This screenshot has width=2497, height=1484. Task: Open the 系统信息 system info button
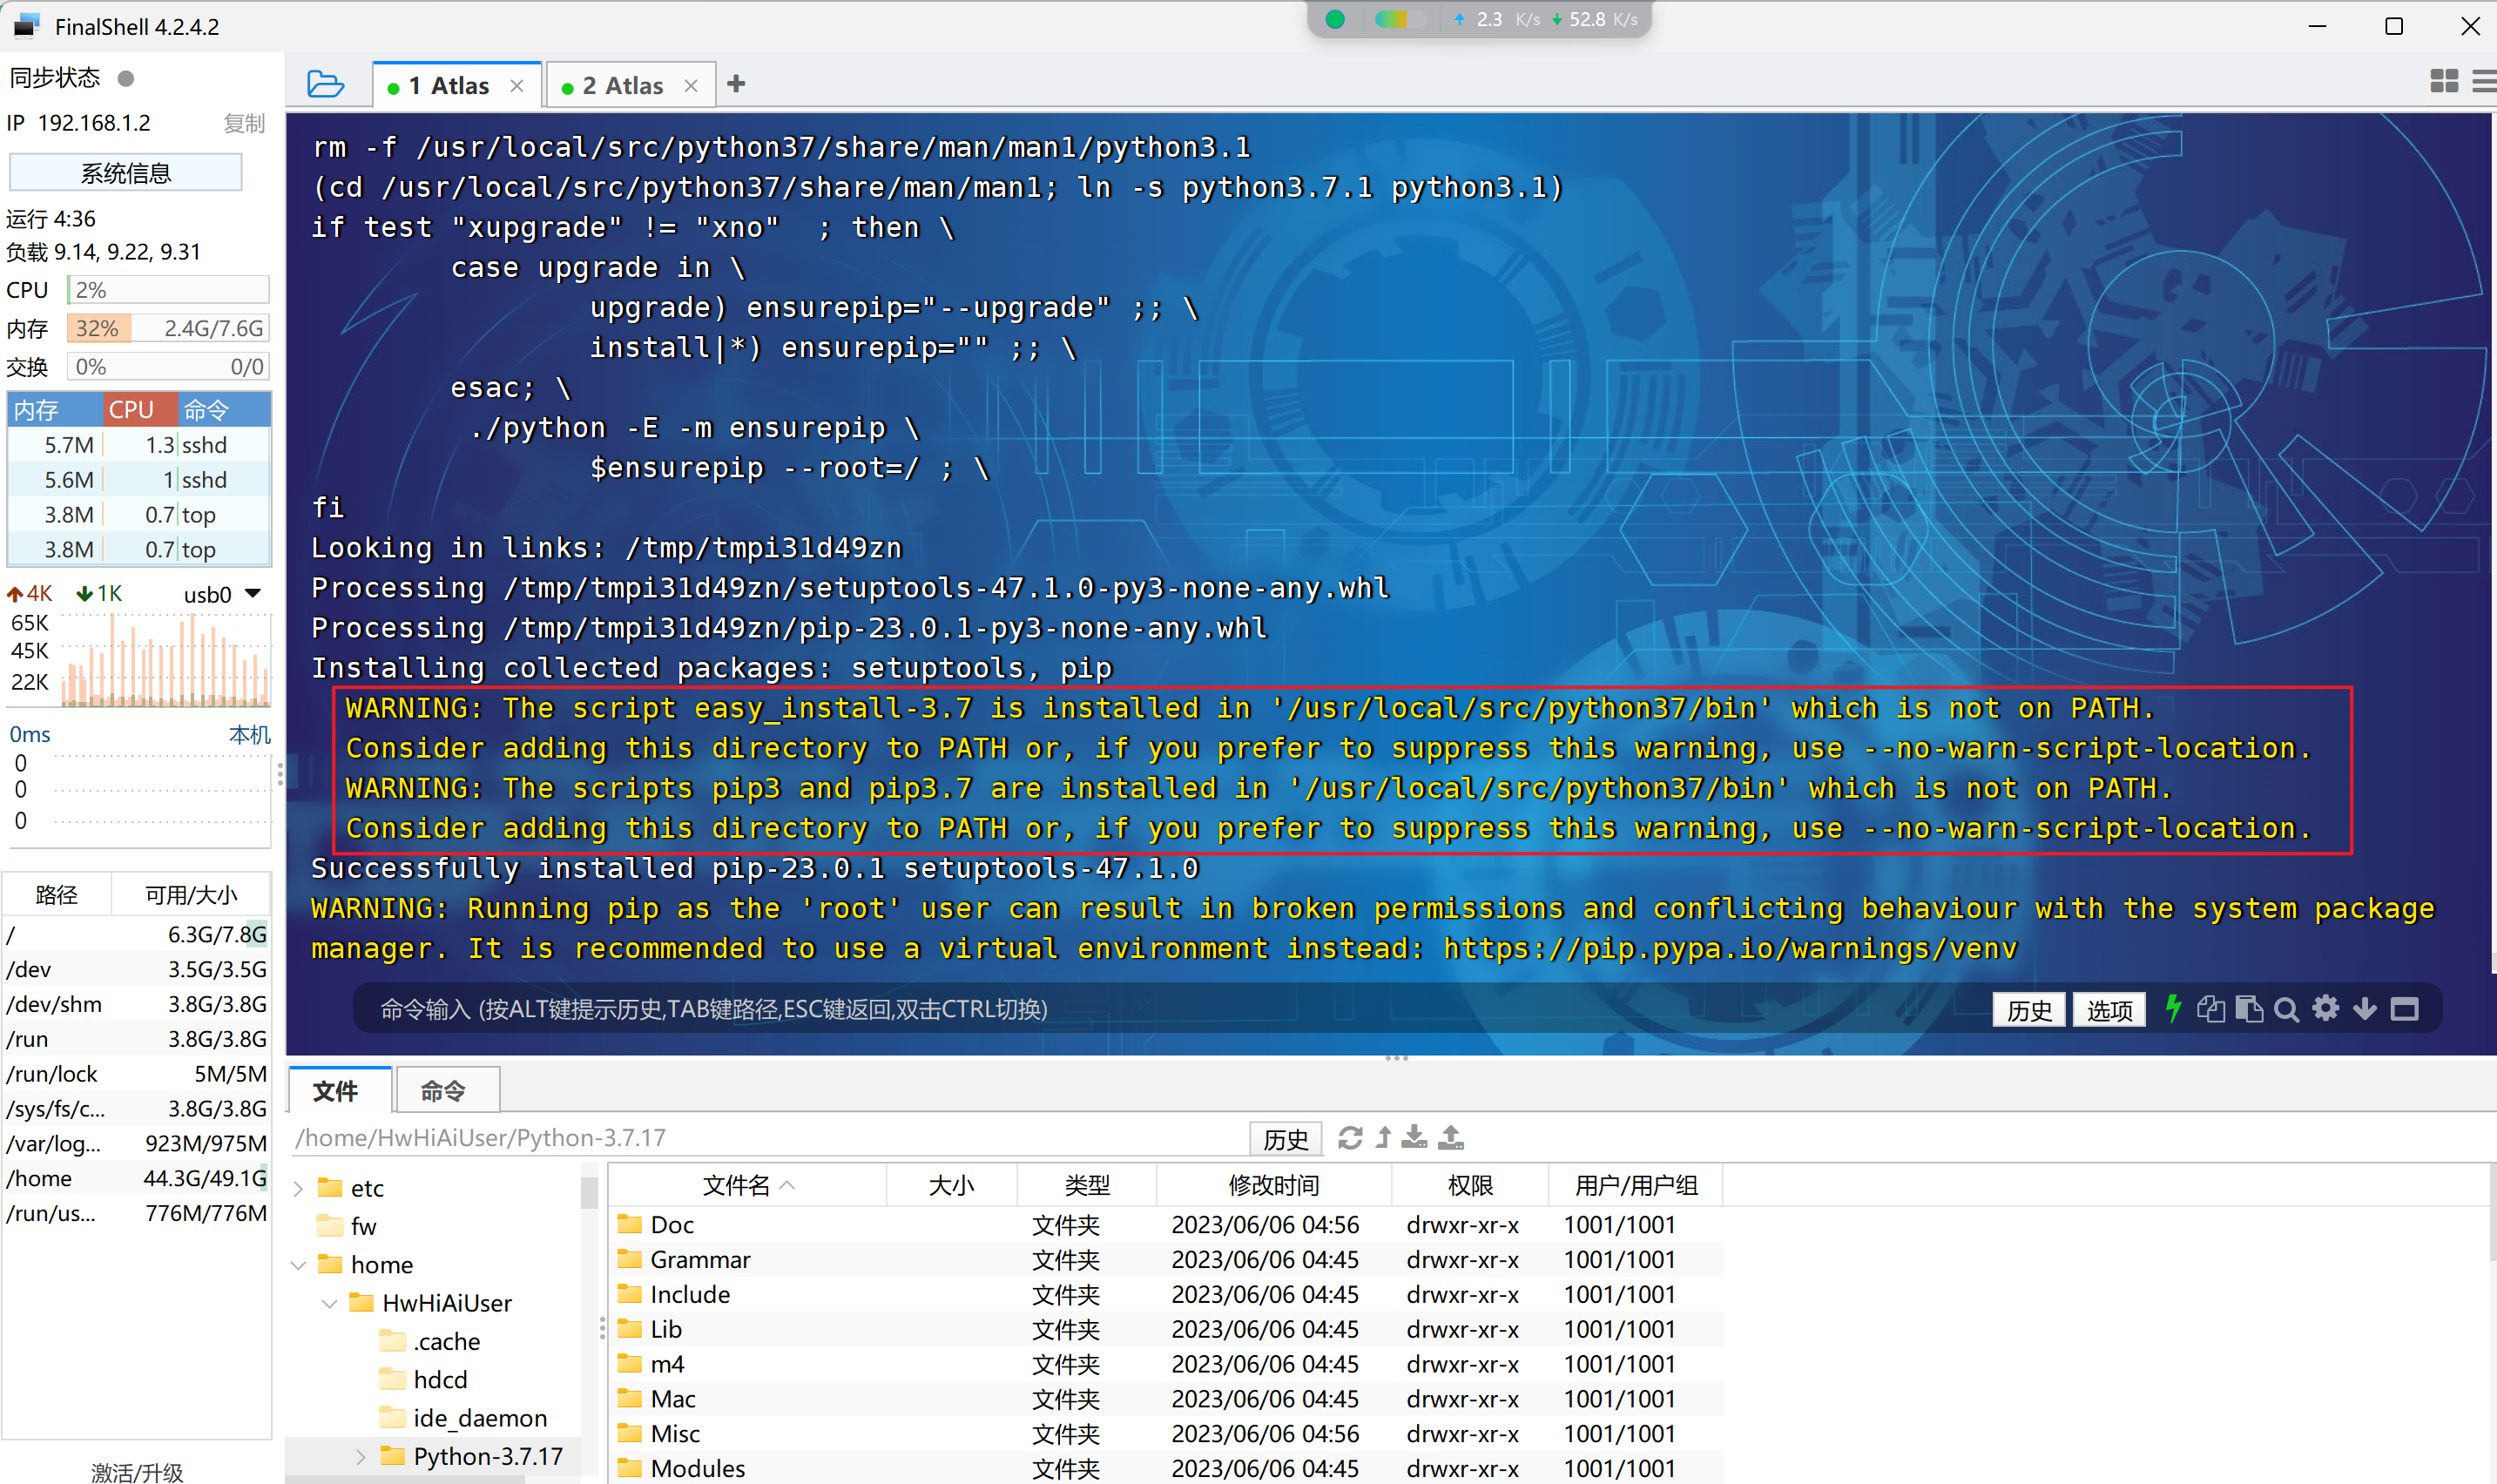pos(126,173)
